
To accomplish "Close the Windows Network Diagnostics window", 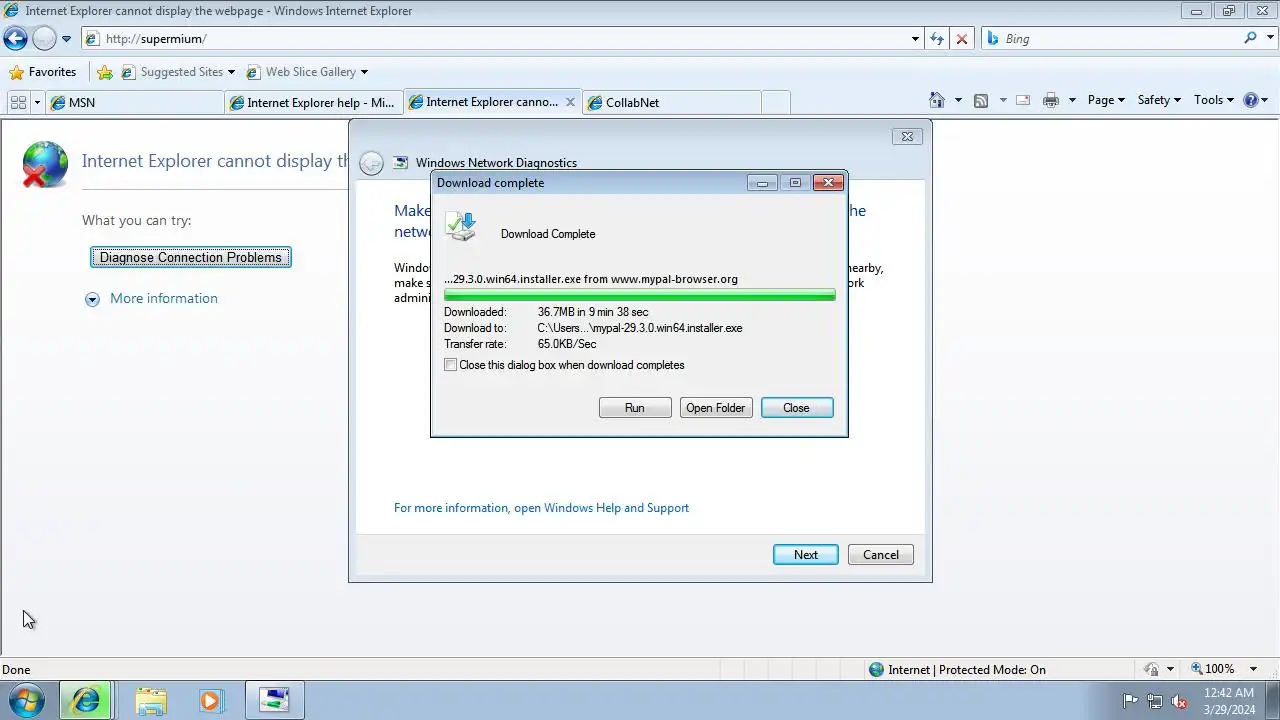I will coord(907,136).
